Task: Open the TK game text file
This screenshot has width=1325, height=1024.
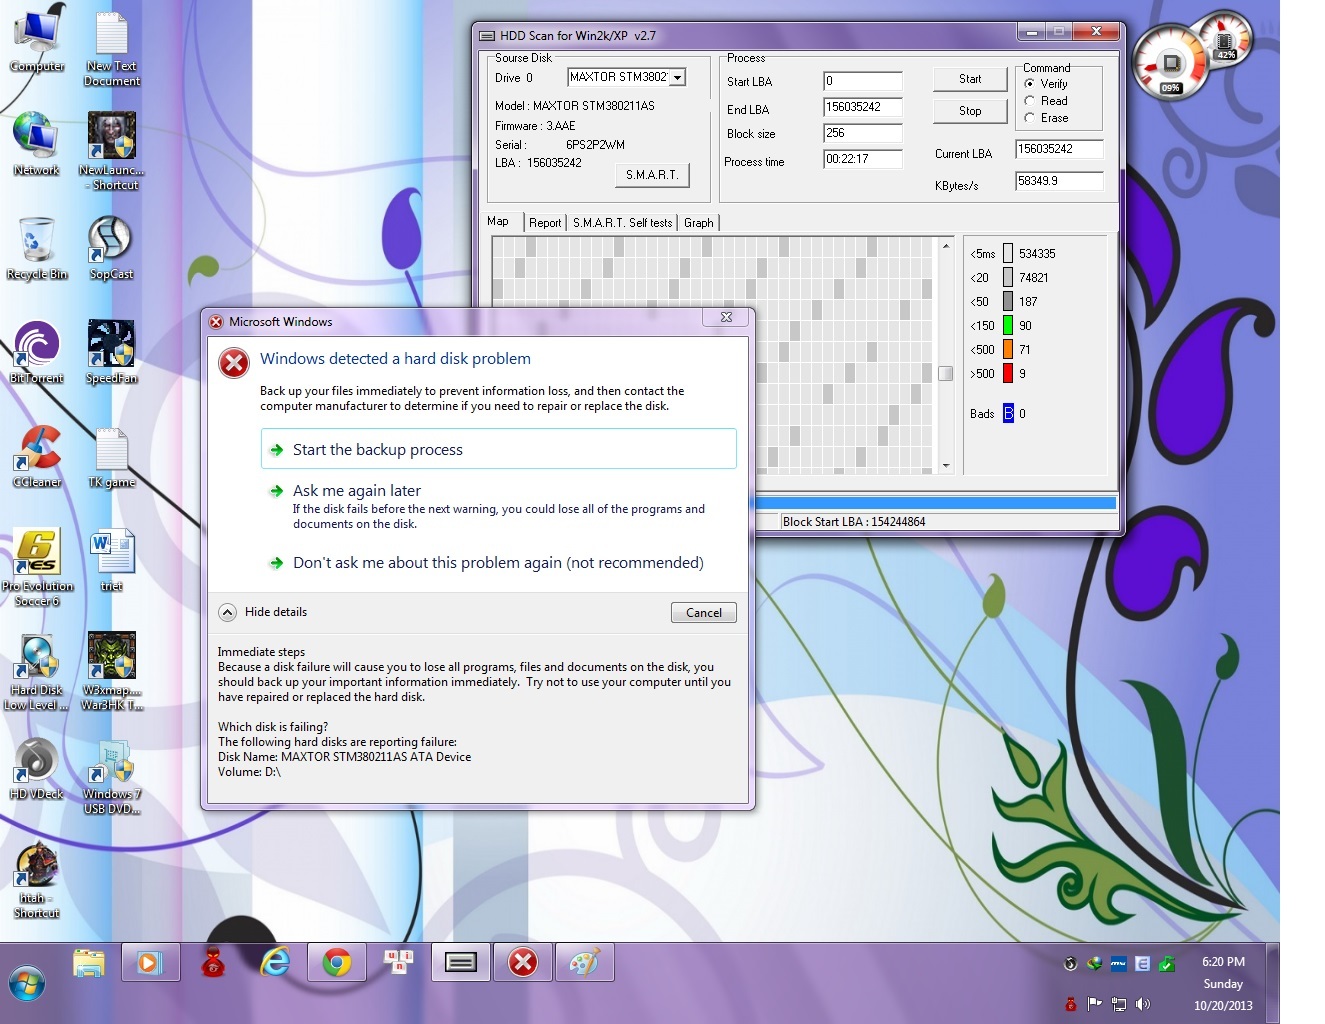Action: coord(111,456)
